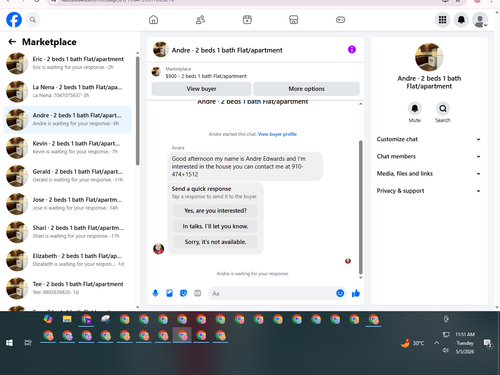500x375 pixels.
Task: Open notifications bell in header
Action: (461, 20)
